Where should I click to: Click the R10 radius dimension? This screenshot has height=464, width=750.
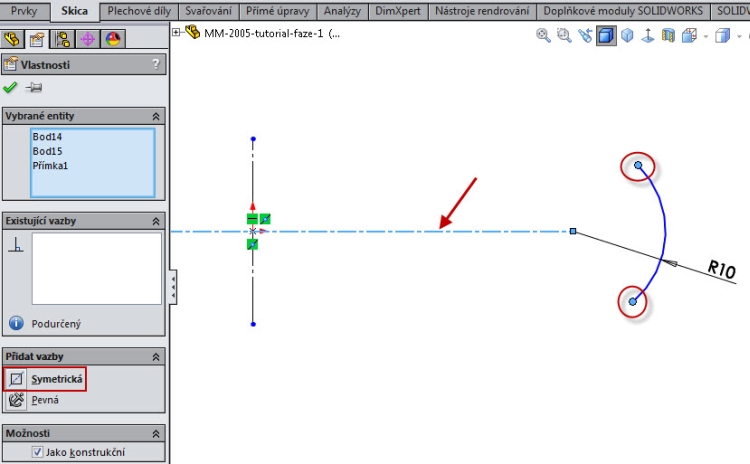(x=721, y=269)
